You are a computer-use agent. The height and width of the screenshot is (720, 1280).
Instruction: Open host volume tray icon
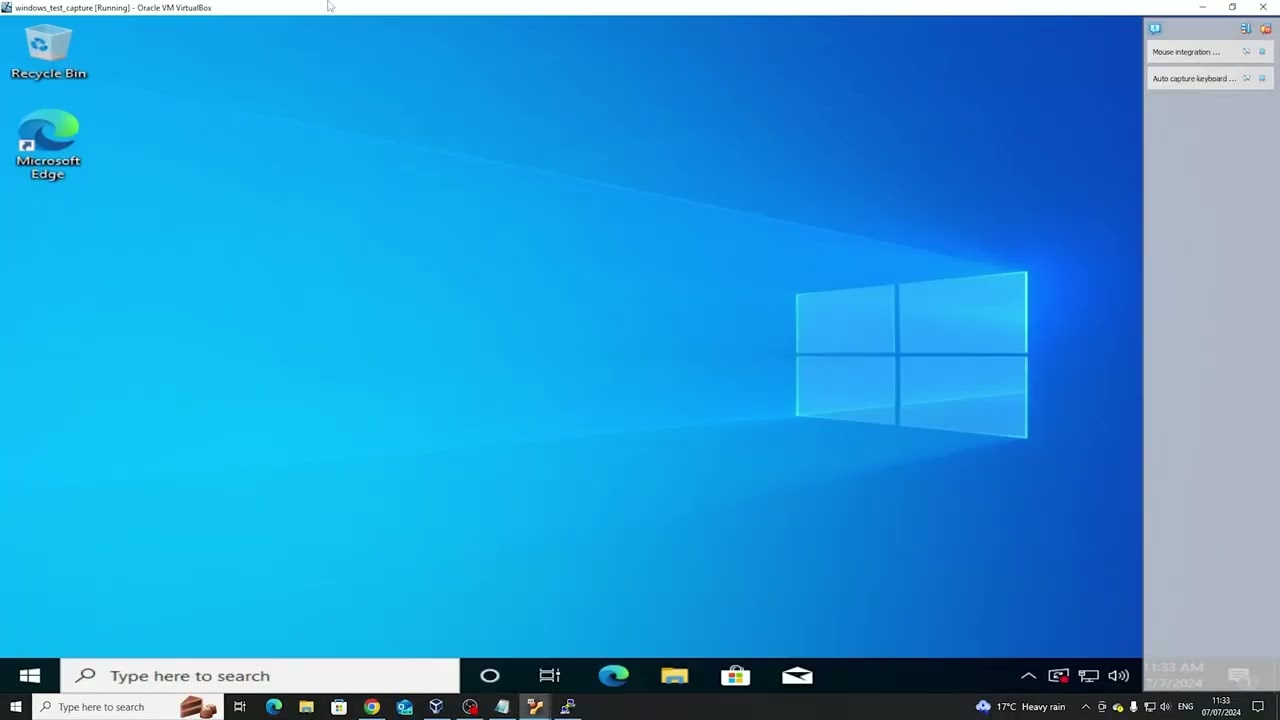click(1165, 707)
